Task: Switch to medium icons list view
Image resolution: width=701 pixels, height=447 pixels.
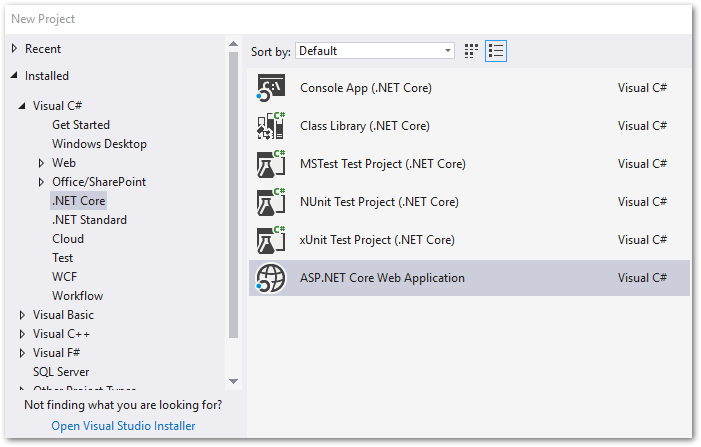Action: [x=496, y=51]
